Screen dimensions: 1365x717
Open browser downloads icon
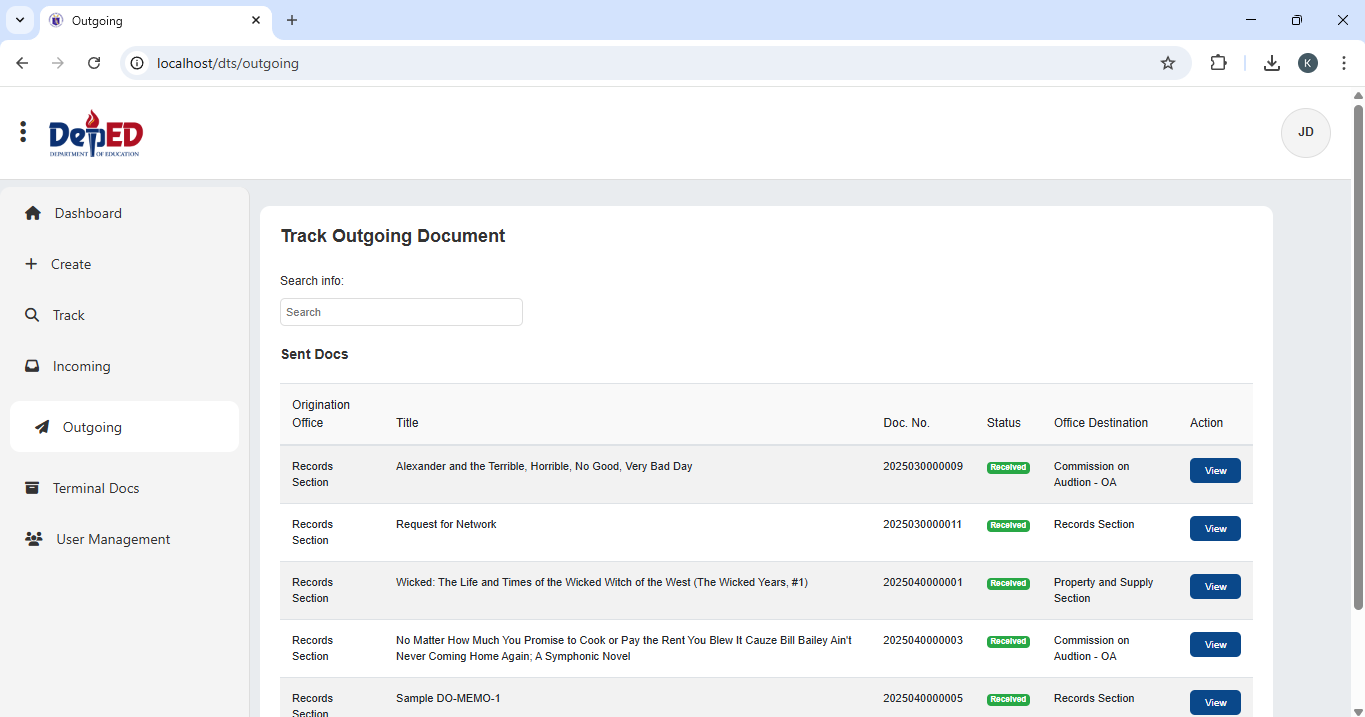(x=1272, y=63)
